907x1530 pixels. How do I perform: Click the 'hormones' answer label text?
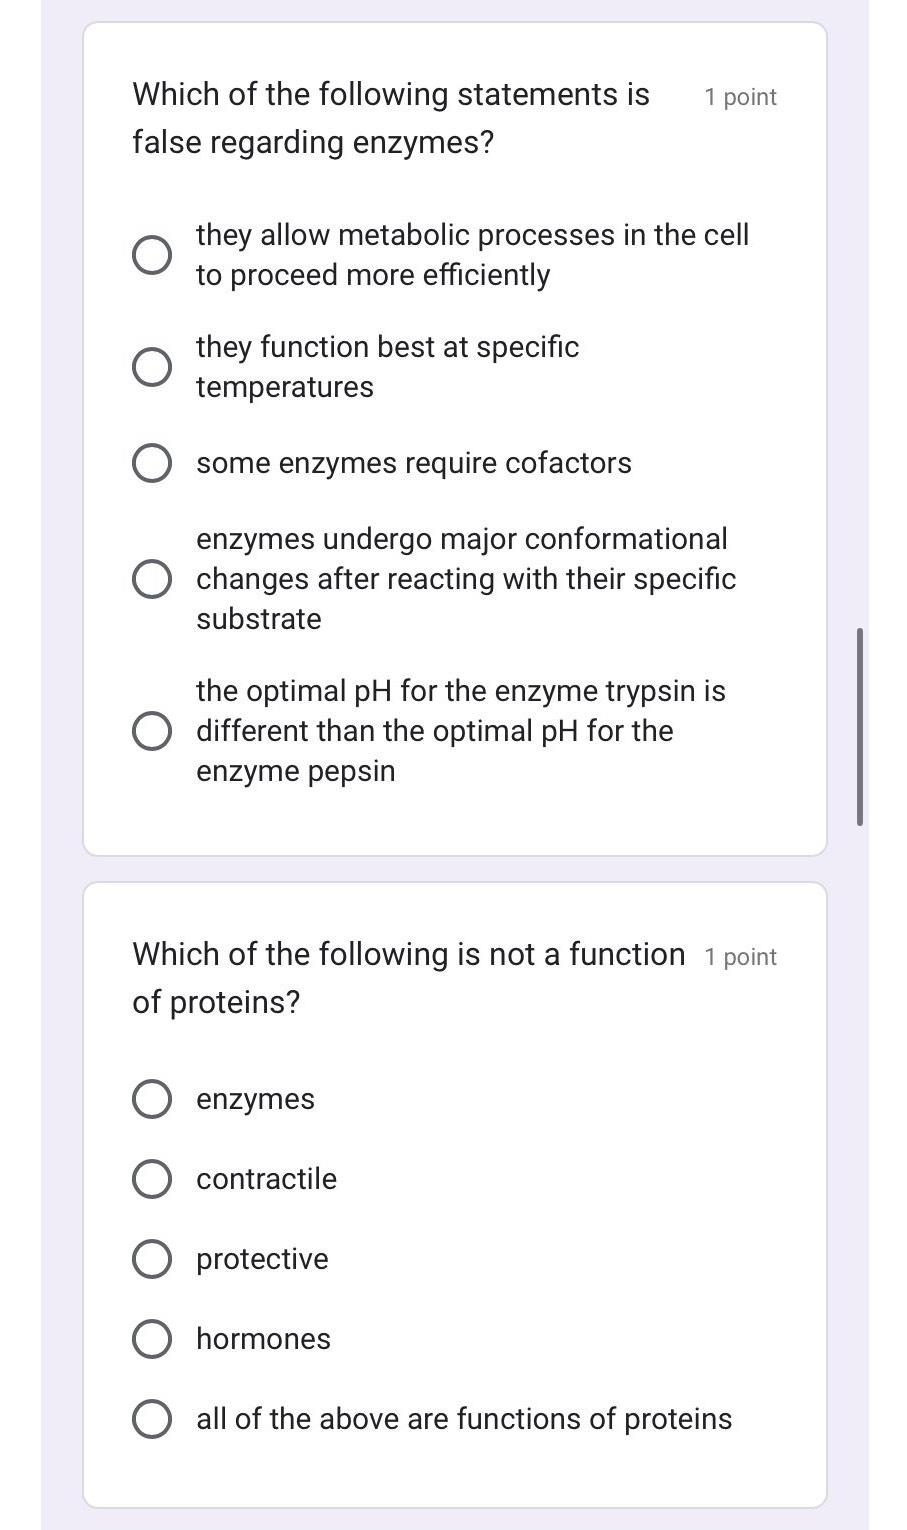(x=263, y=1339)
